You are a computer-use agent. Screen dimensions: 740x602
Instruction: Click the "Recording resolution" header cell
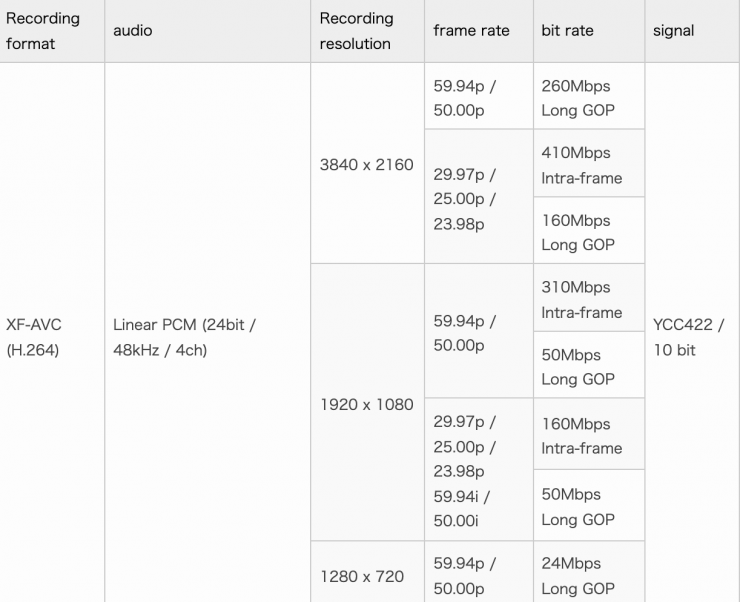[x=357, y=31]
